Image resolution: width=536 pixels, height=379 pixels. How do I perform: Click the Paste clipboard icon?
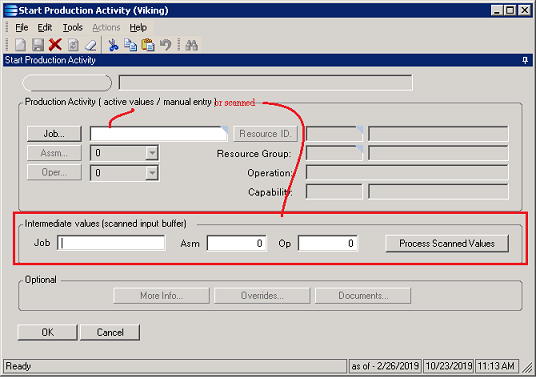(148, 45)
